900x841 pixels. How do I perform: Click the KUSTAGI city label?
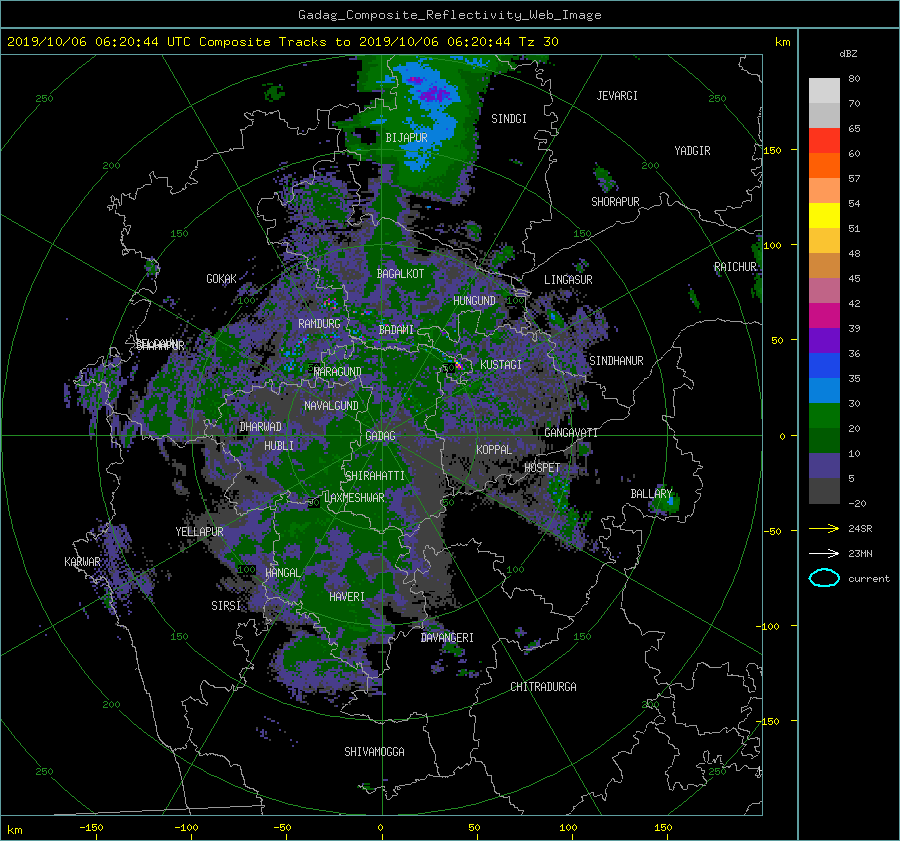point(501,365)
